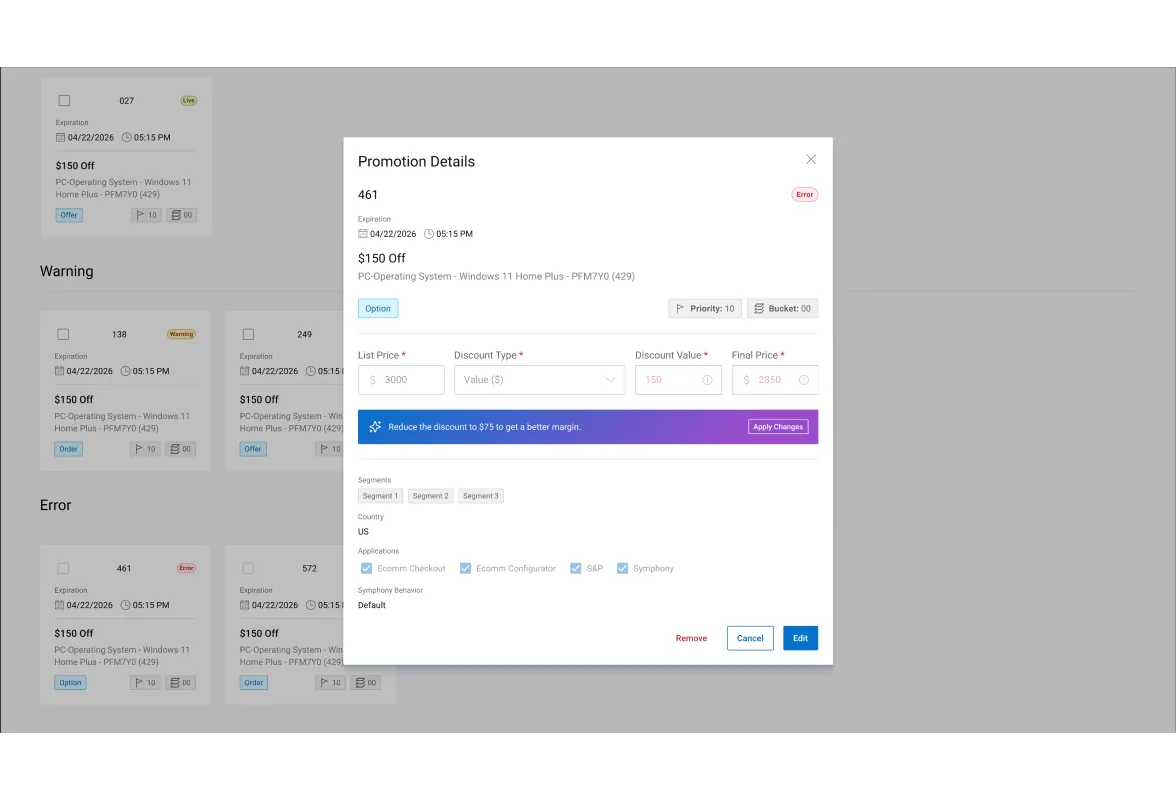Click calendar icon on card 138
The image size is (1176, 800).
[x=59, y=371]
